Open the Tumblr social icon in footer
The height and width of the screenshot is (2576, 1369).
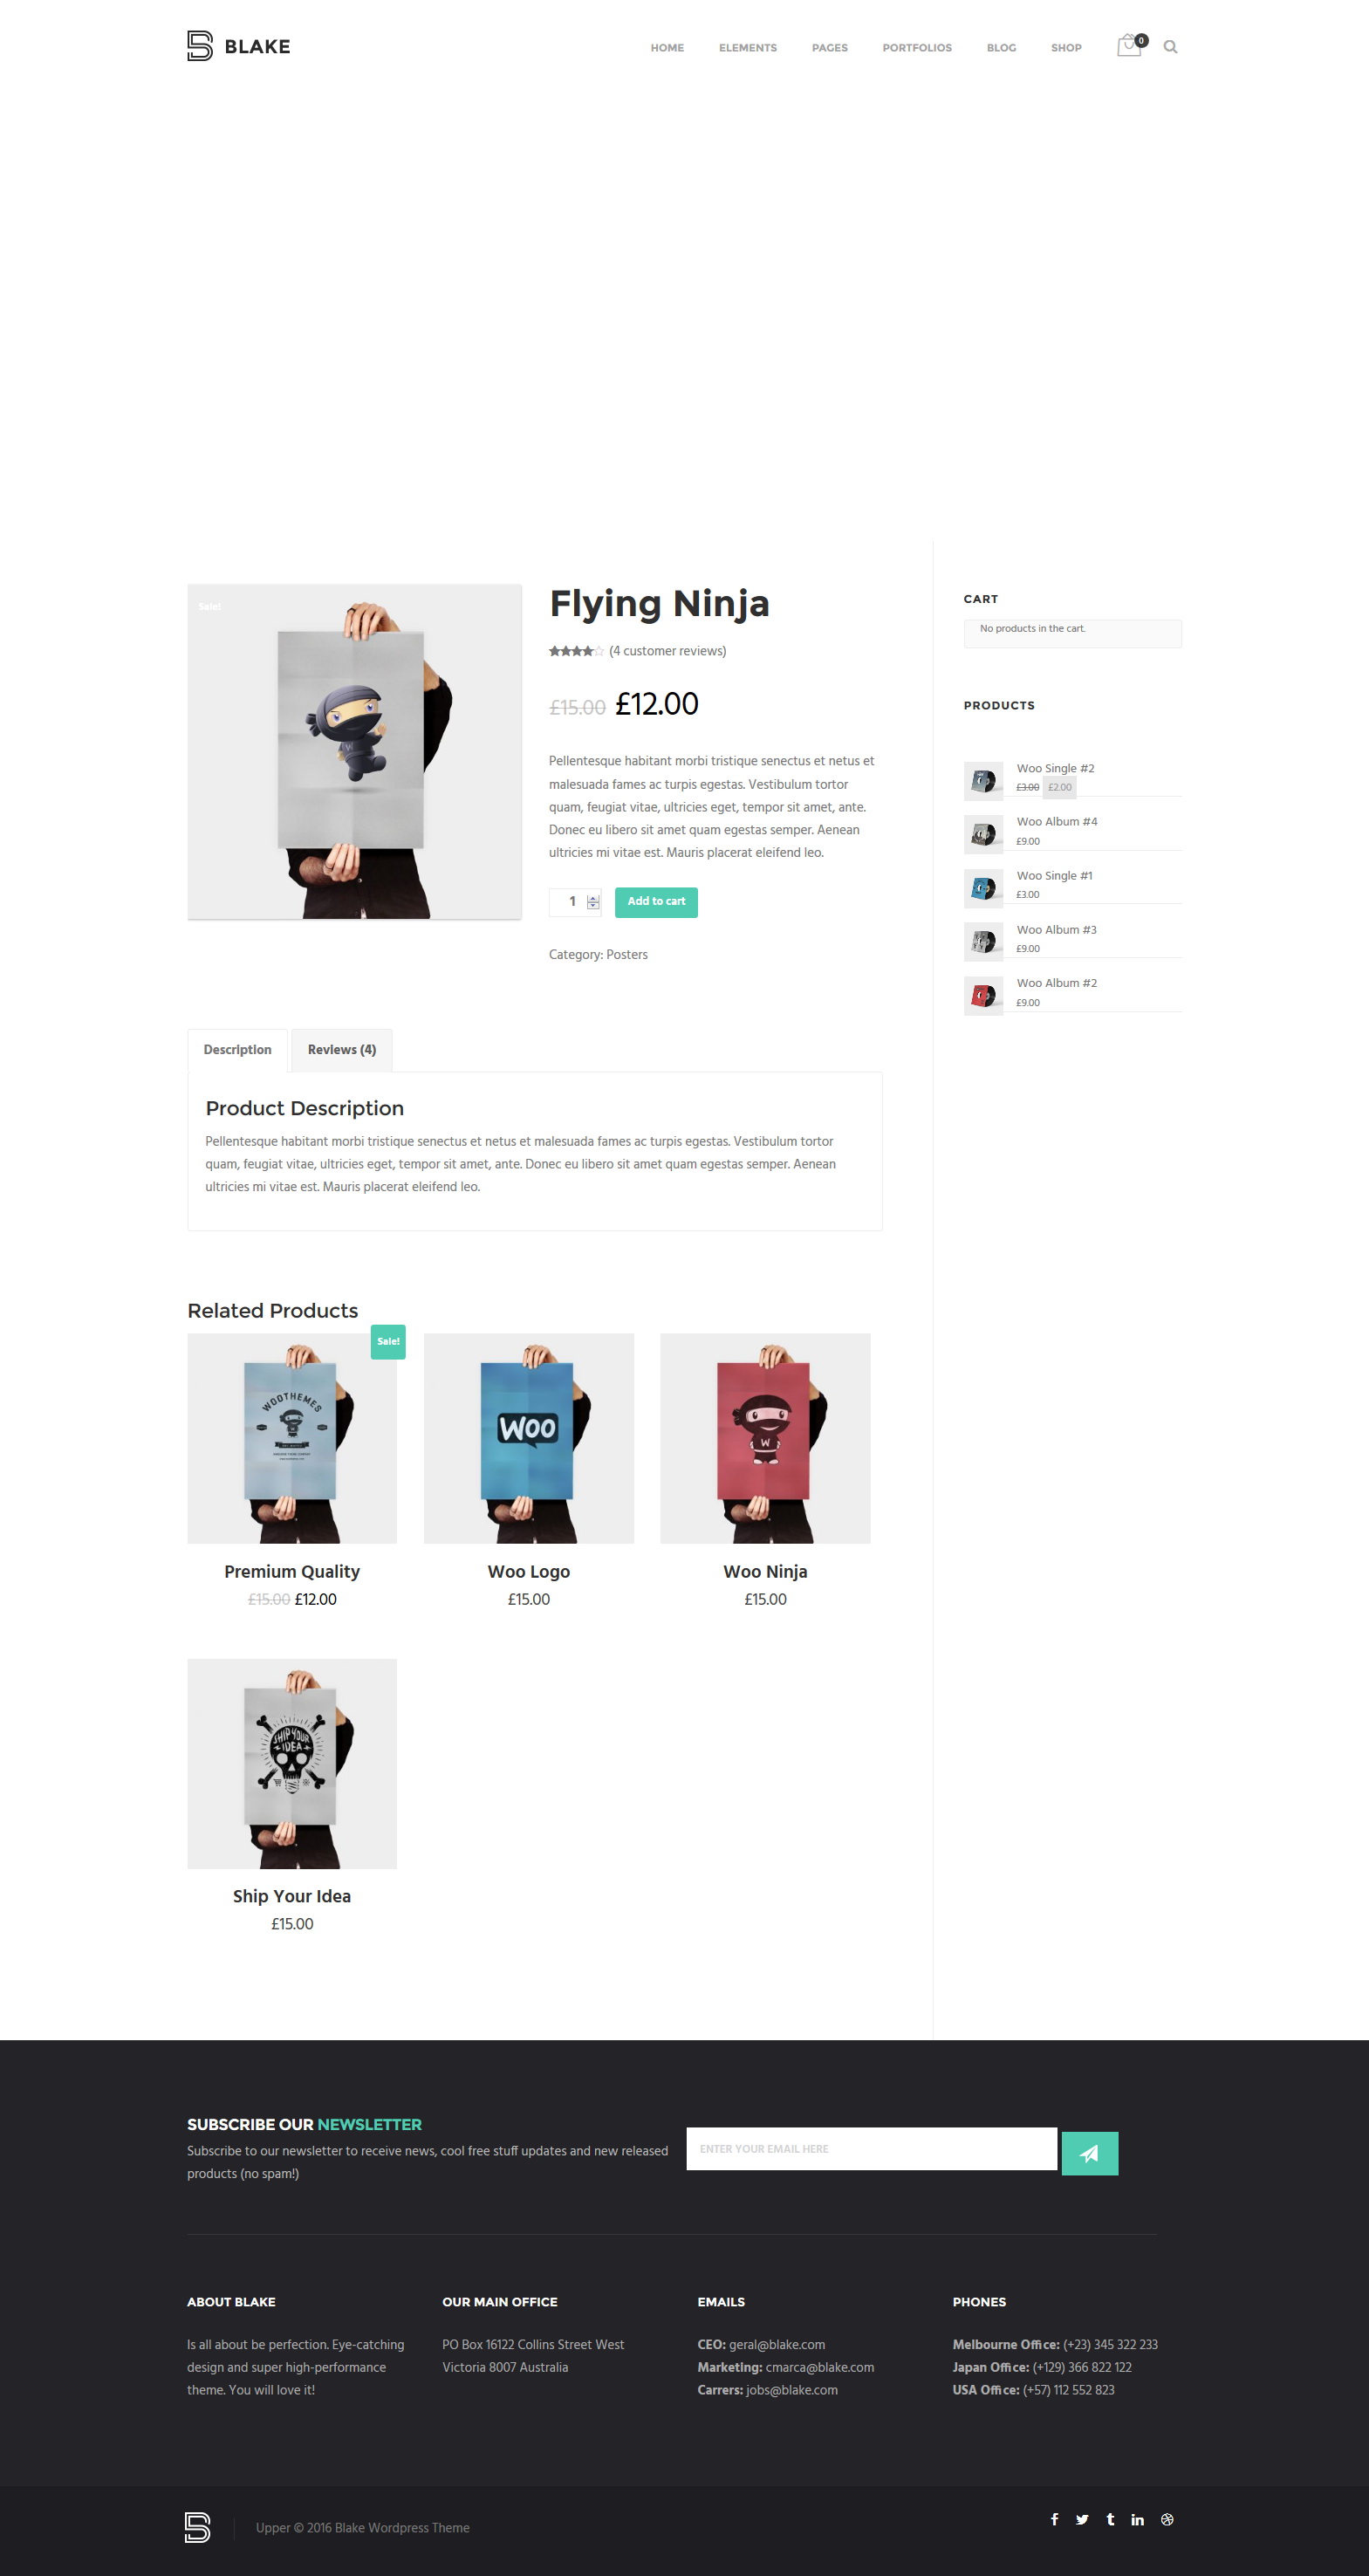(x=1110, y=2519)
